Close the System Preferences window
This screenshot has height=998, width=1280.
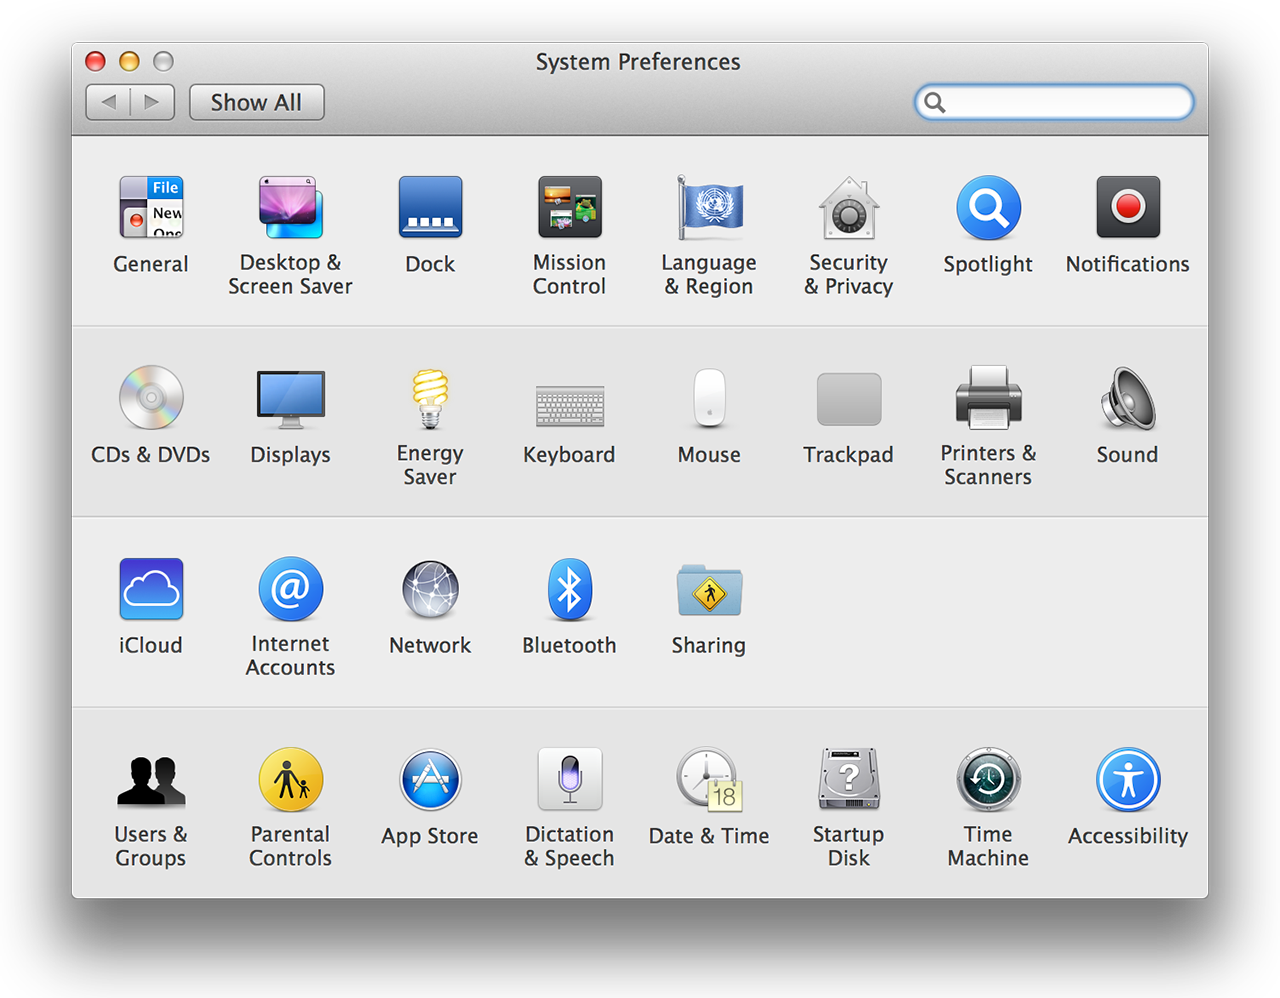pos(96,62)
